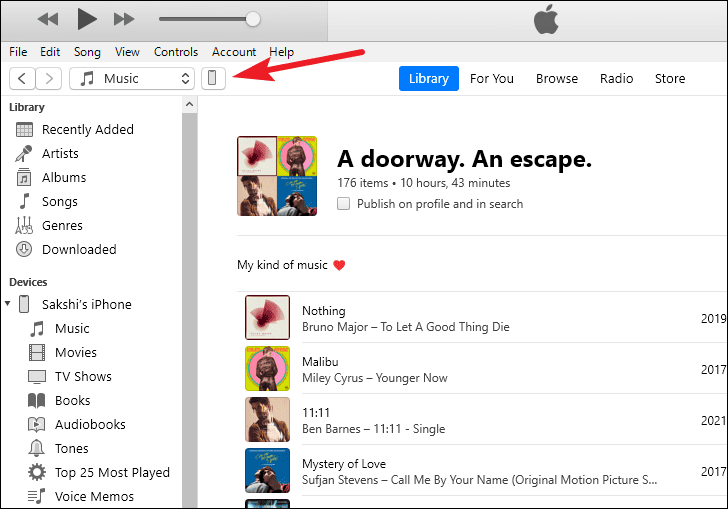728x509 pixels.
Task: Go to the Store tab
Action: (x=670, y=78)
